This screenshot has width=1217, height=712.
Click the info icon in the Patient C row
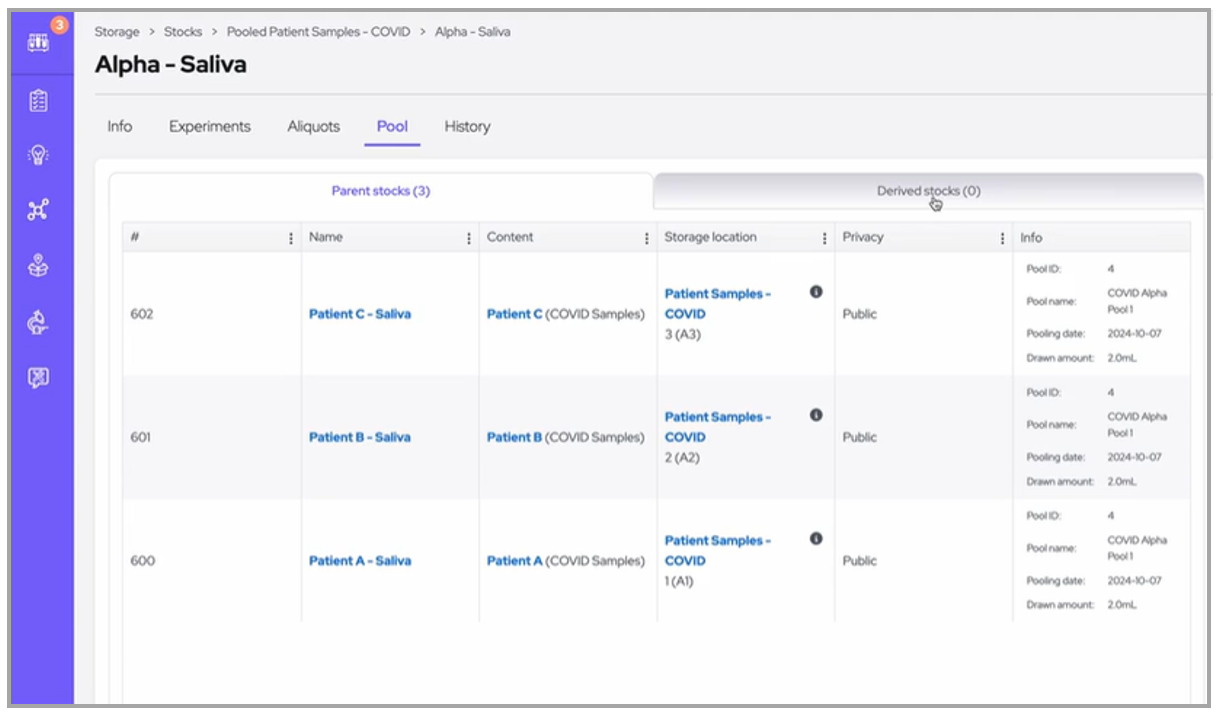[x=815, y=292]
